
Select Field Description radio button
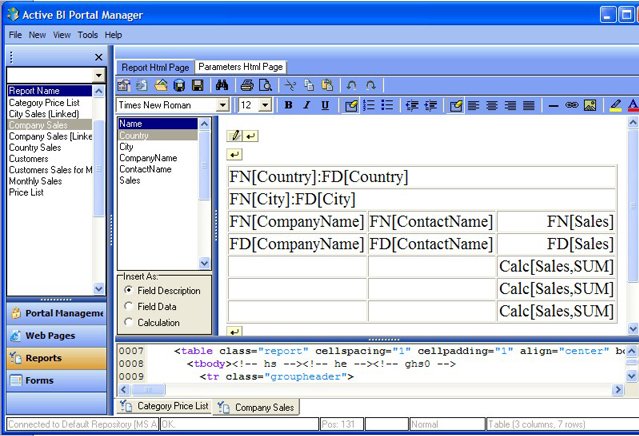(x=129, y=291)
